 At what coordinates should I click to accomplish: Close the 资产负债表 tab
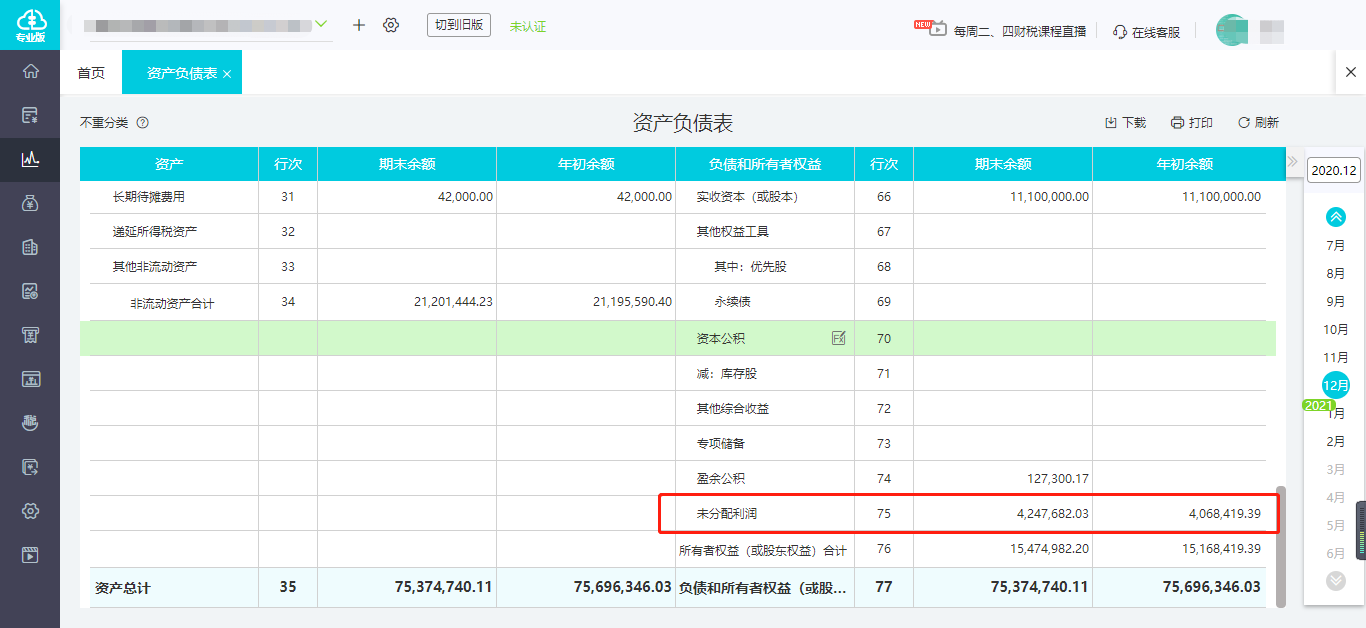pos(227,74)
